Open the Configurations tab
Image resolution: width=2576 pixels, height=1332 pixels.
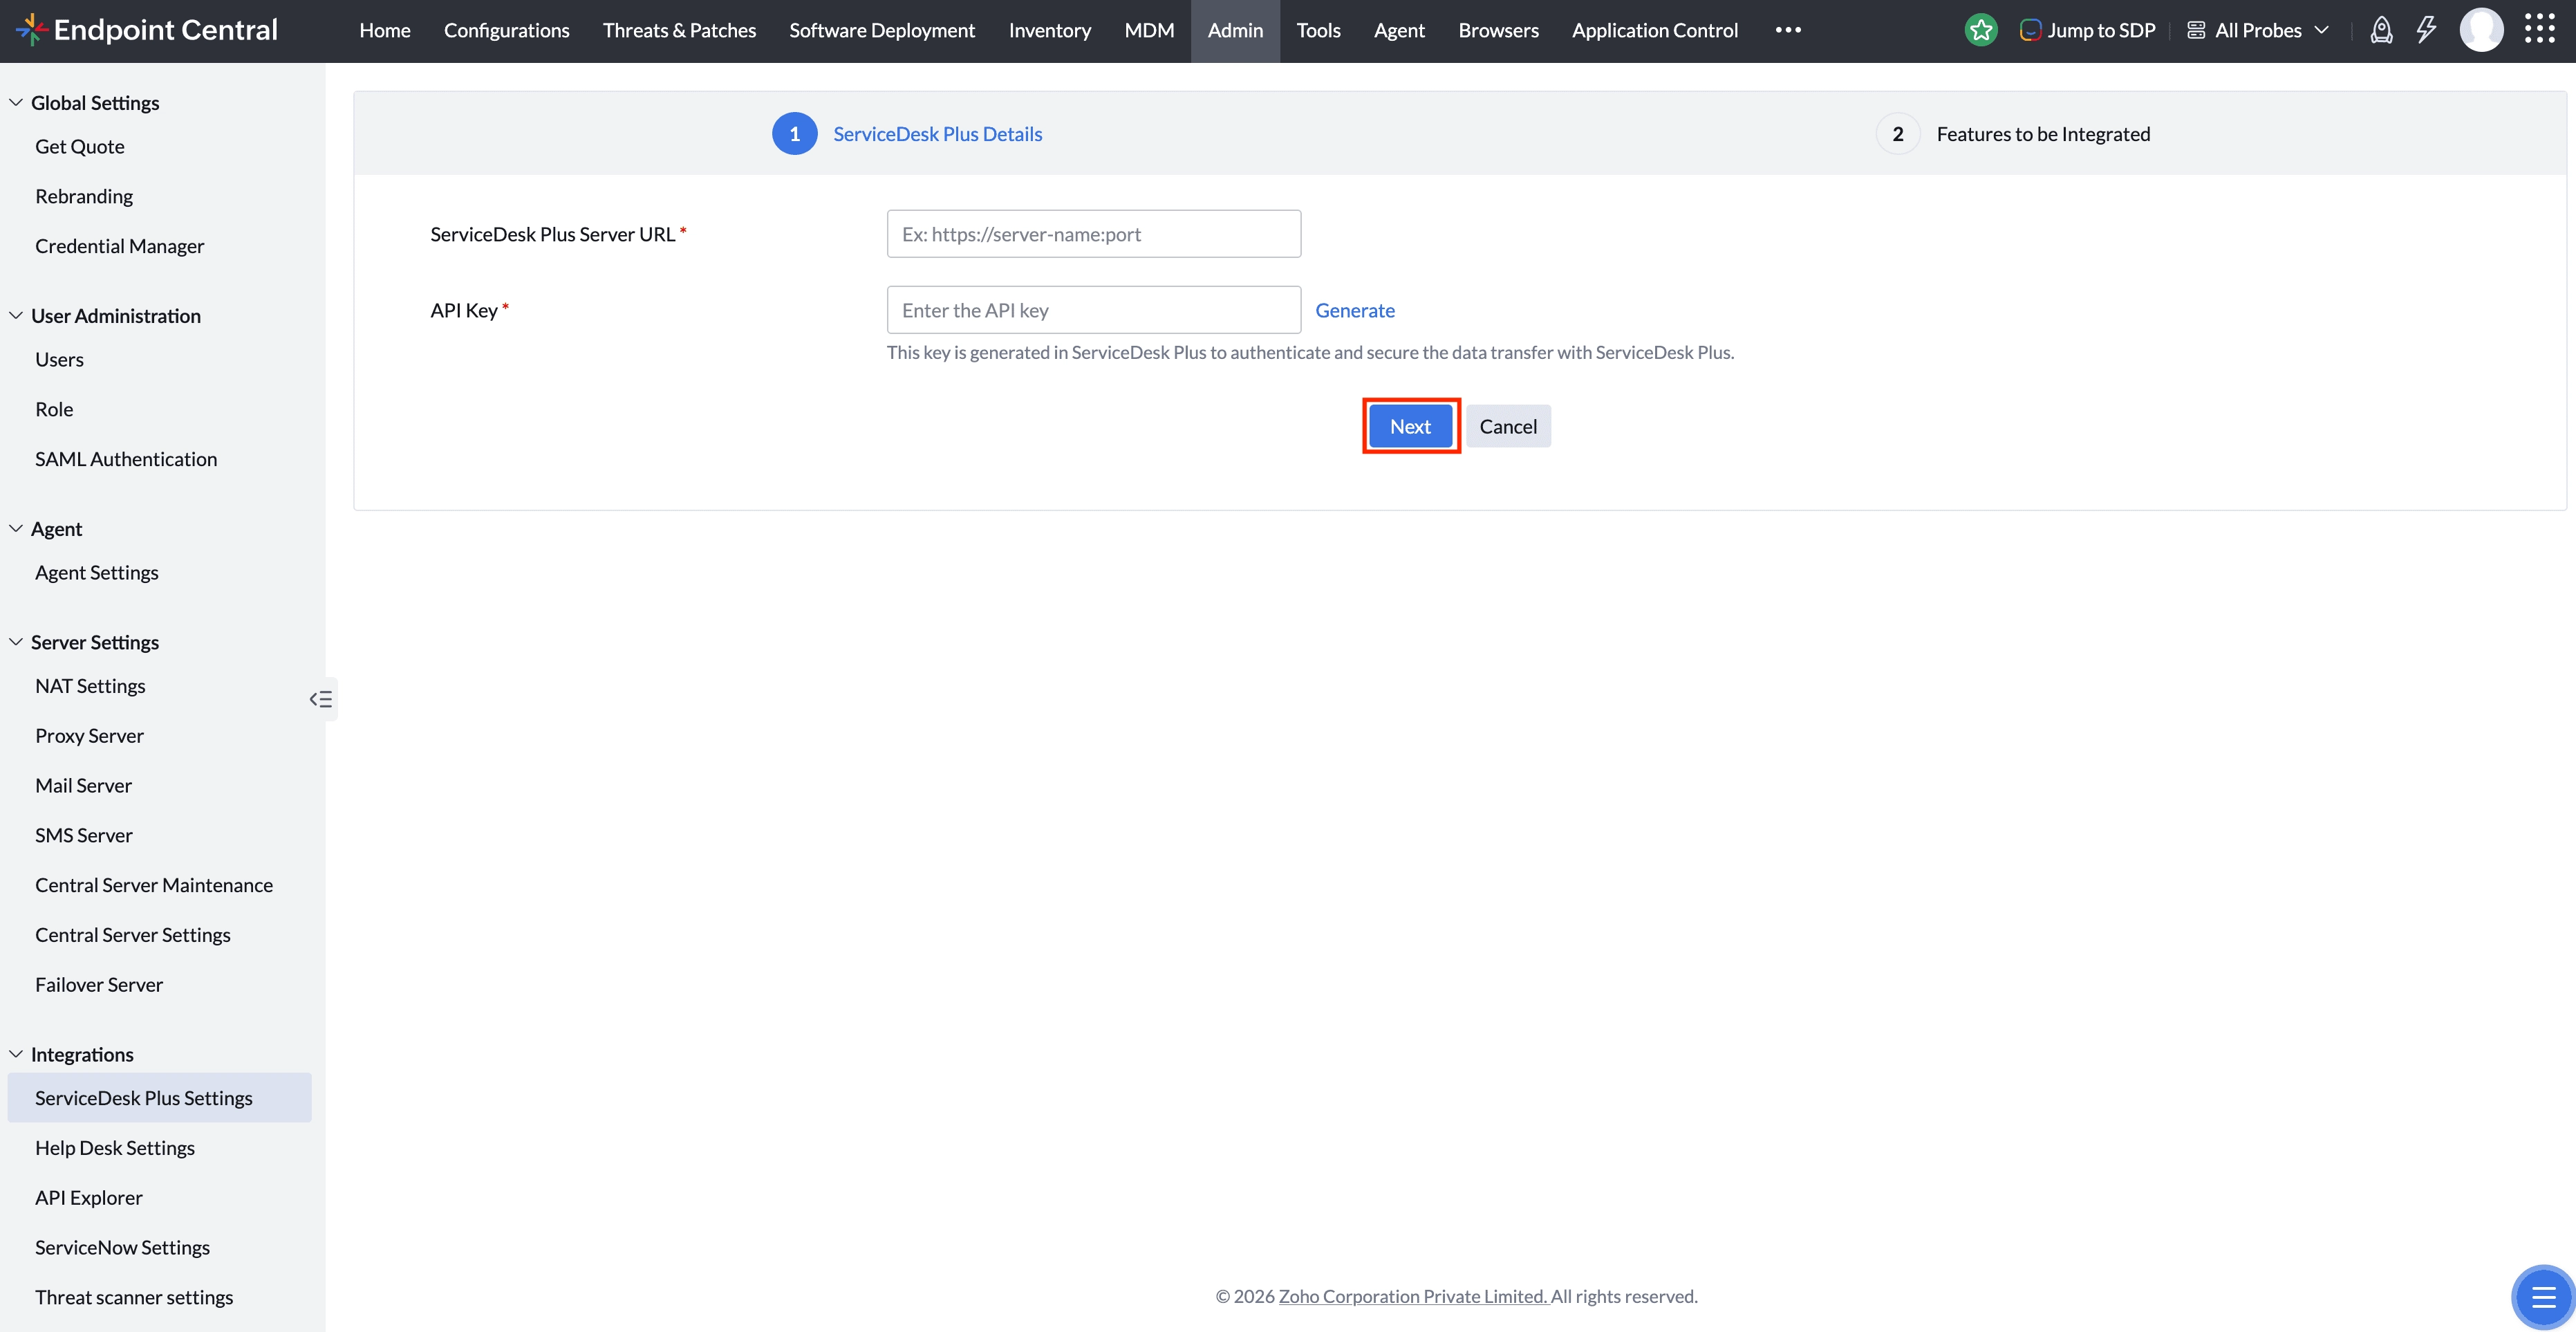[x=507, y=30]
